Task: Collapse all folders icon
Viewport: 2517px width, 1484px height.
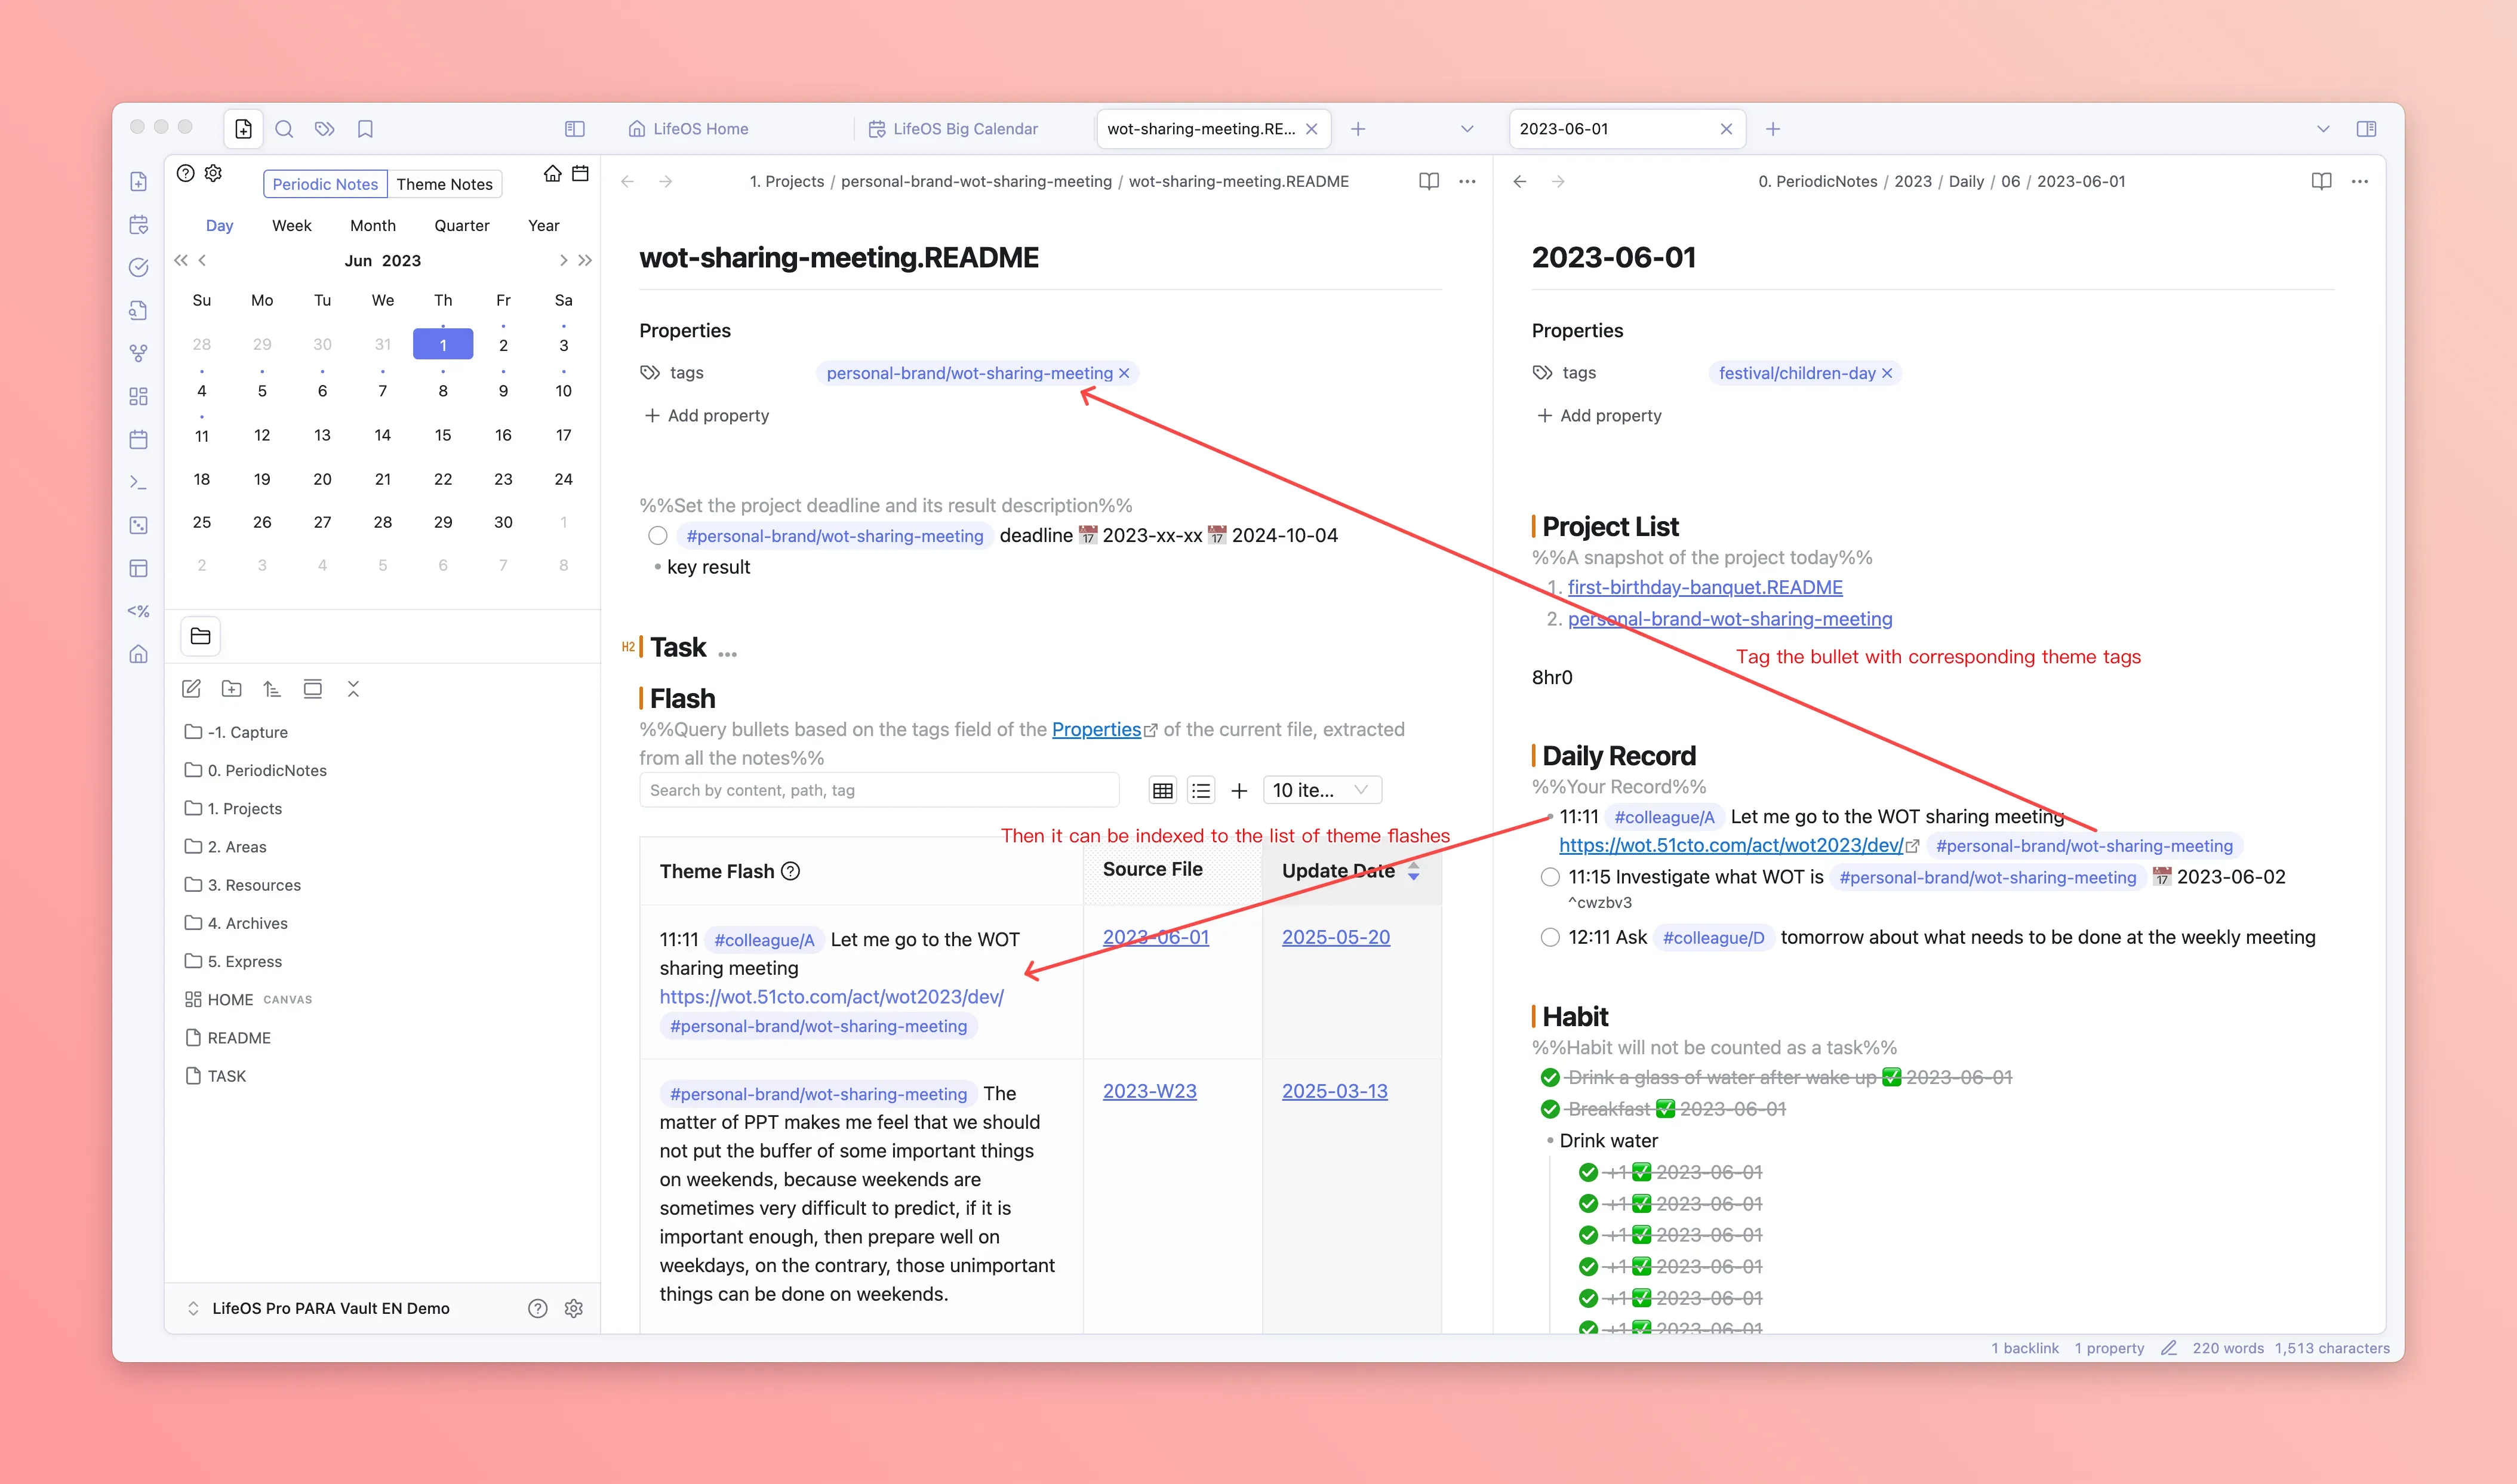Action: point(353,689)
